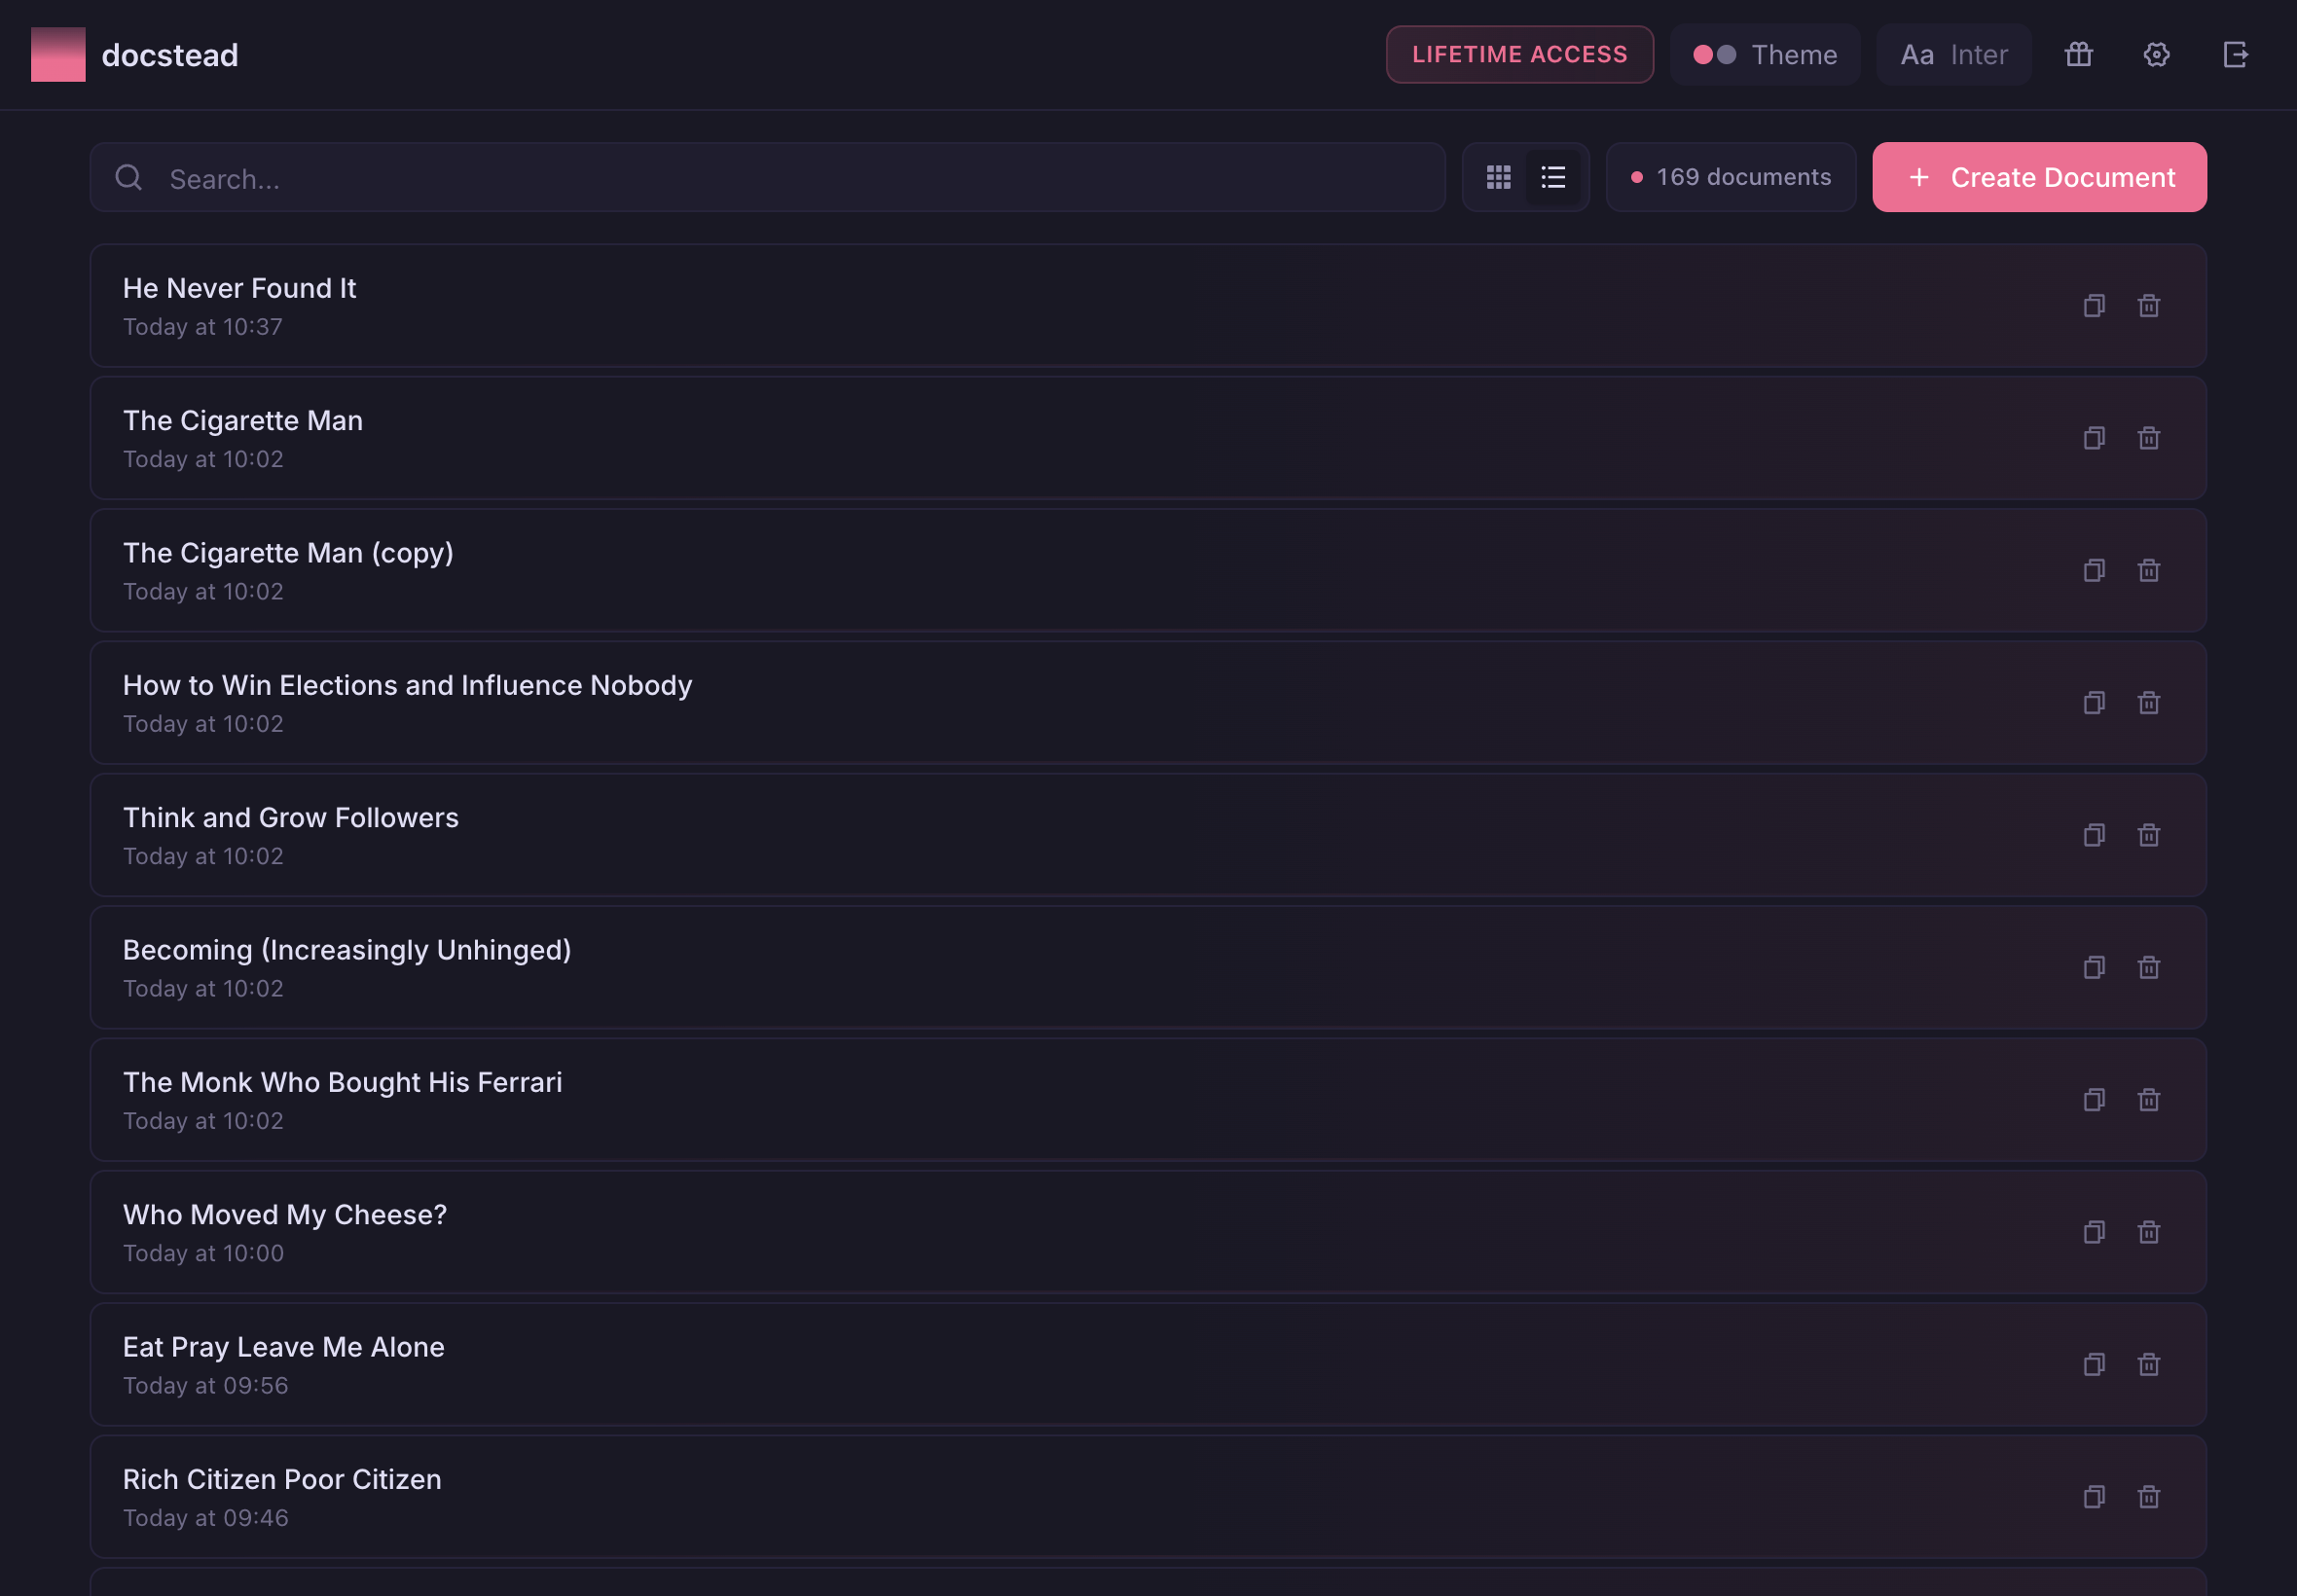Viewport: 2297px width, 1596px height.
Task: Click the search magnifier icon
Action: pos(129,177)
